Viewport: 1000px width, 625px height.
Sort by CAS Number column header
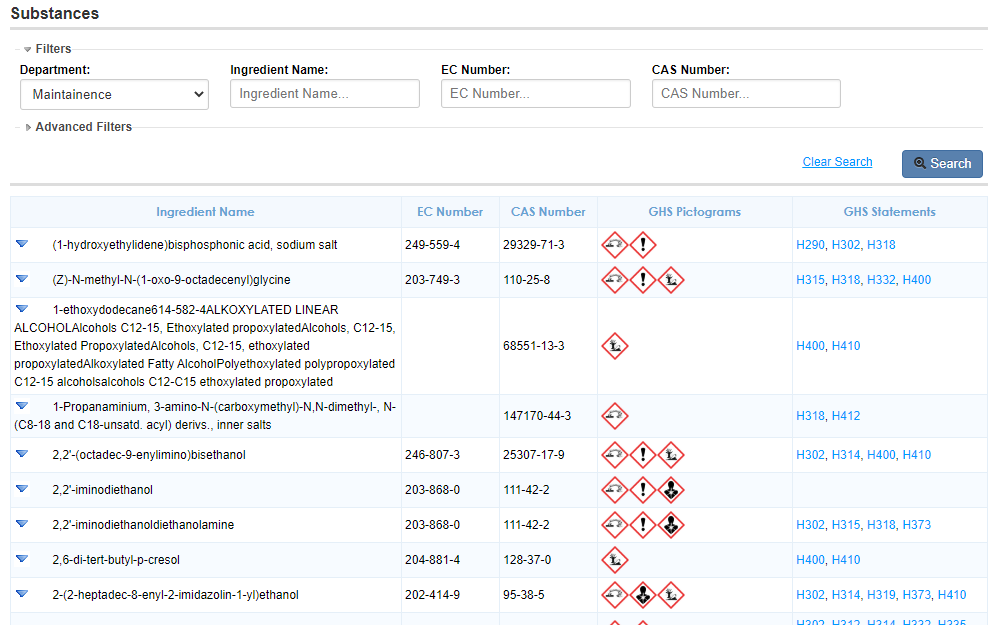tap(548, 212)
